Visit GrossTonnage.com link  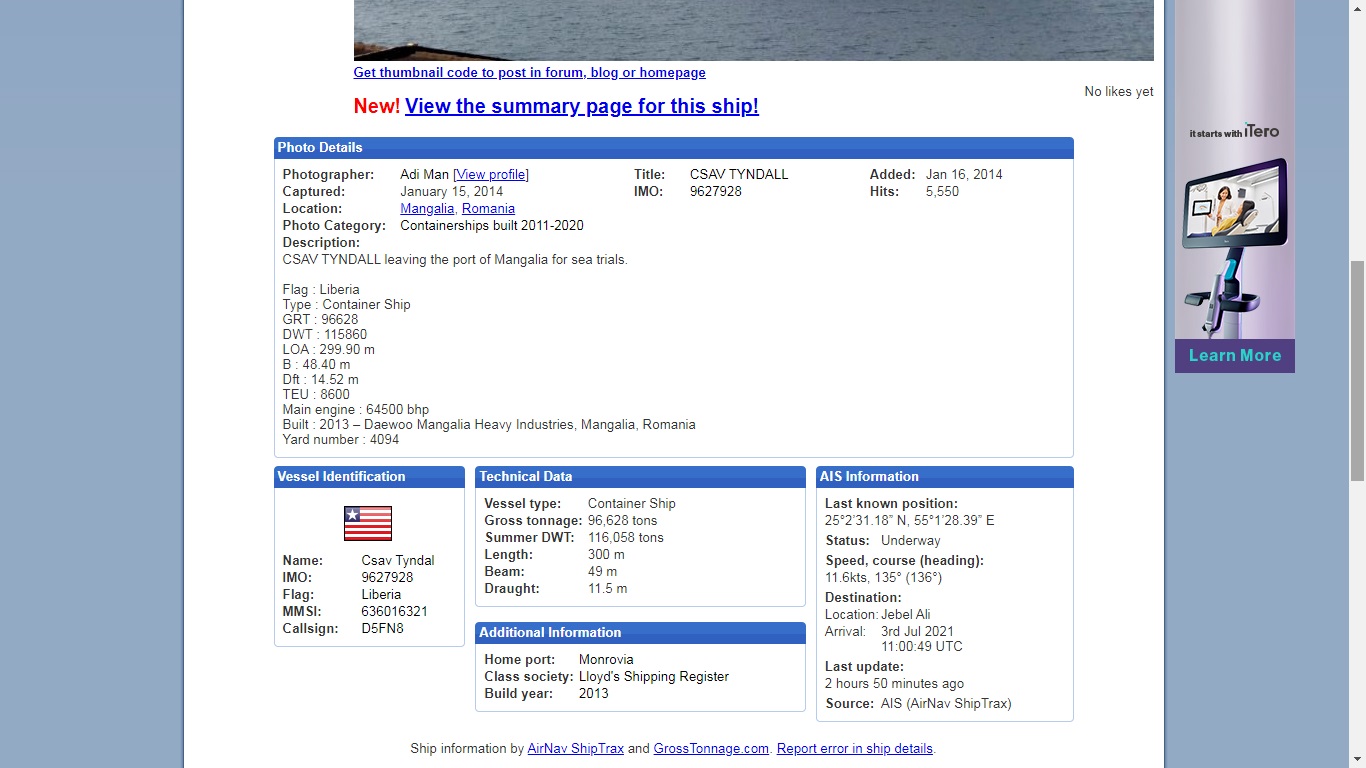tap(711, 749)
